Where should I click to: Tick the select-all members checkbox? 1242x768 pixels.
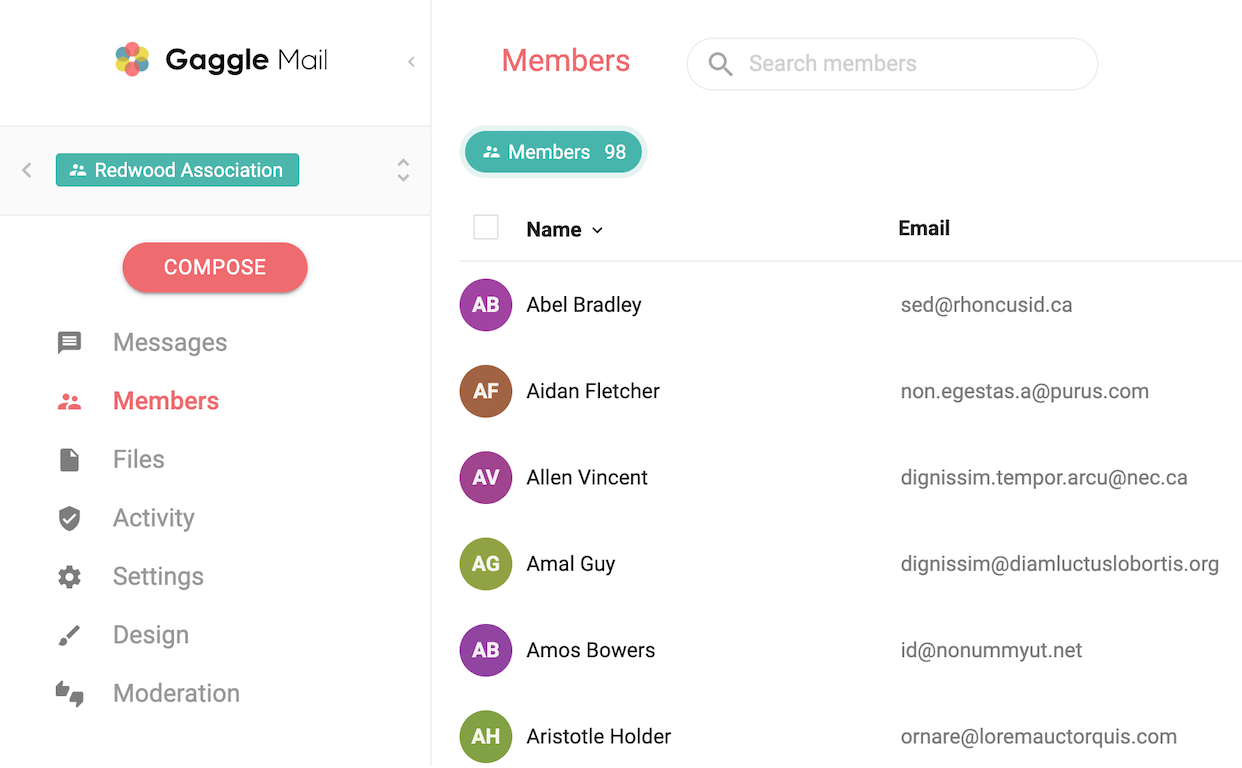(x=486, y=228)
